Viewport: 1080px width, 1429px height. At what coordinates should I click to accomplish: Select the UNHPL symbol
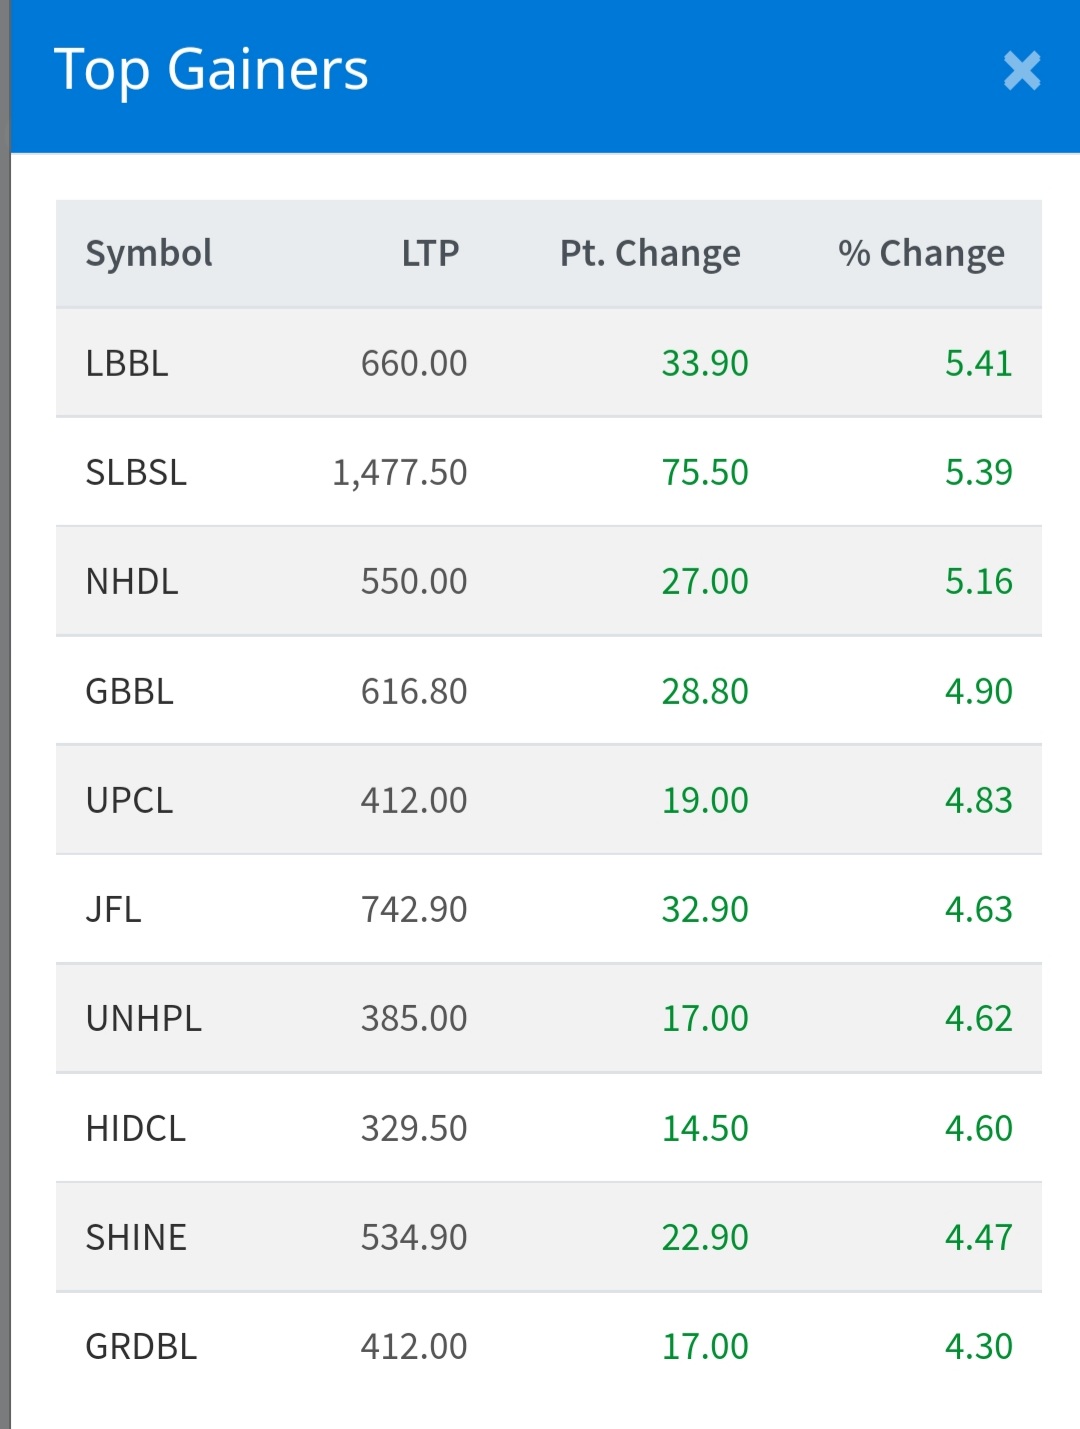pos(144,1018)
